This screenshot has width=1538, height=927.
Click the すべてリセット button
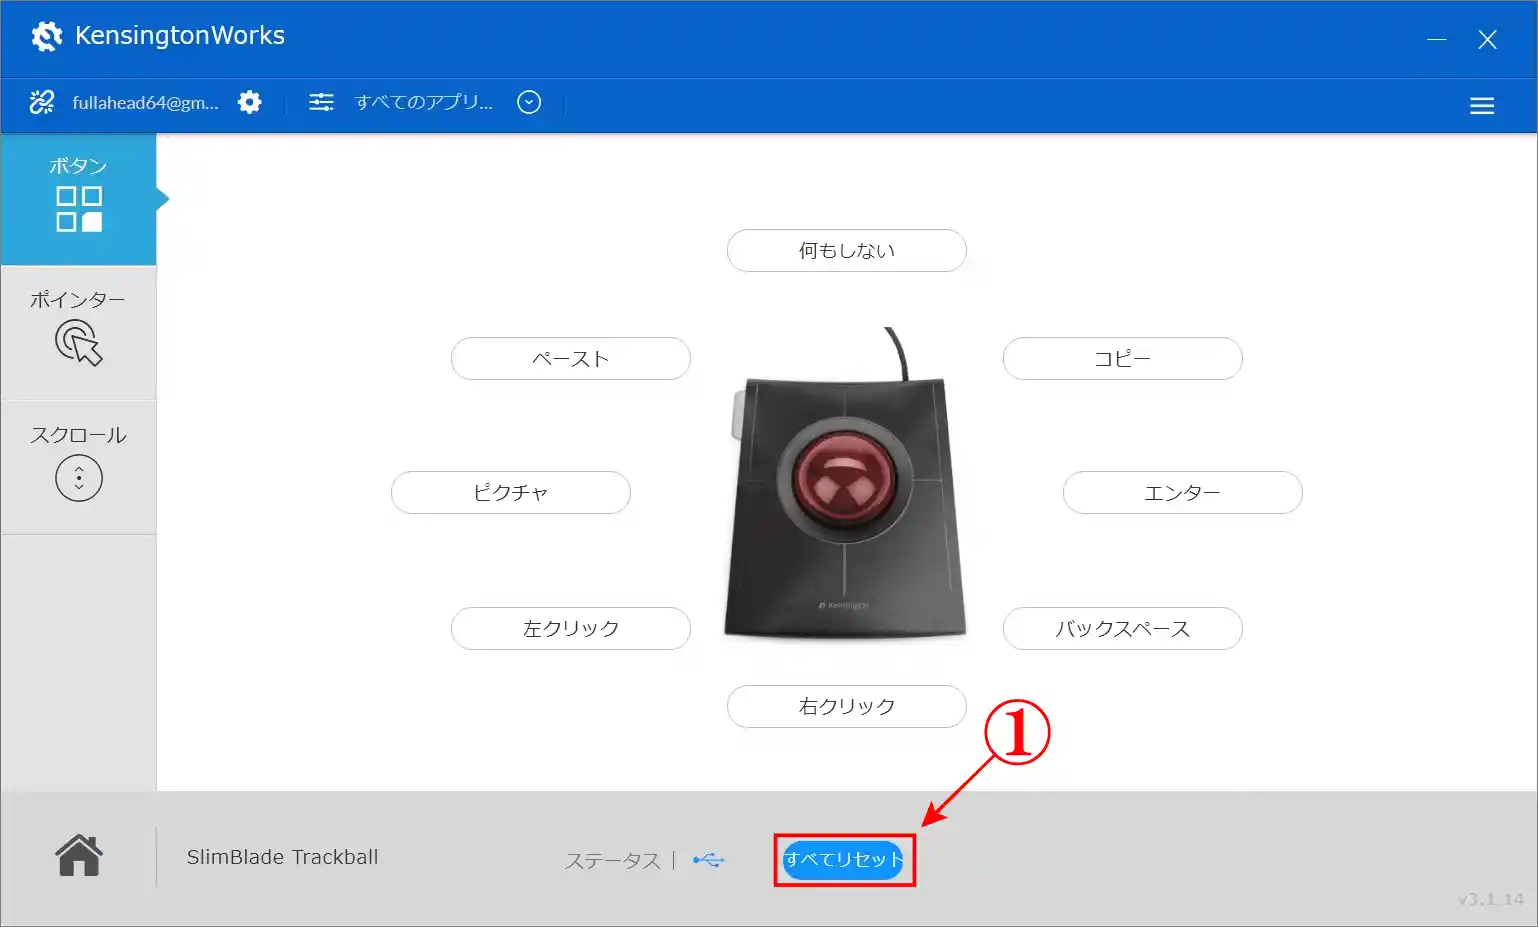[x=843, y=860]
